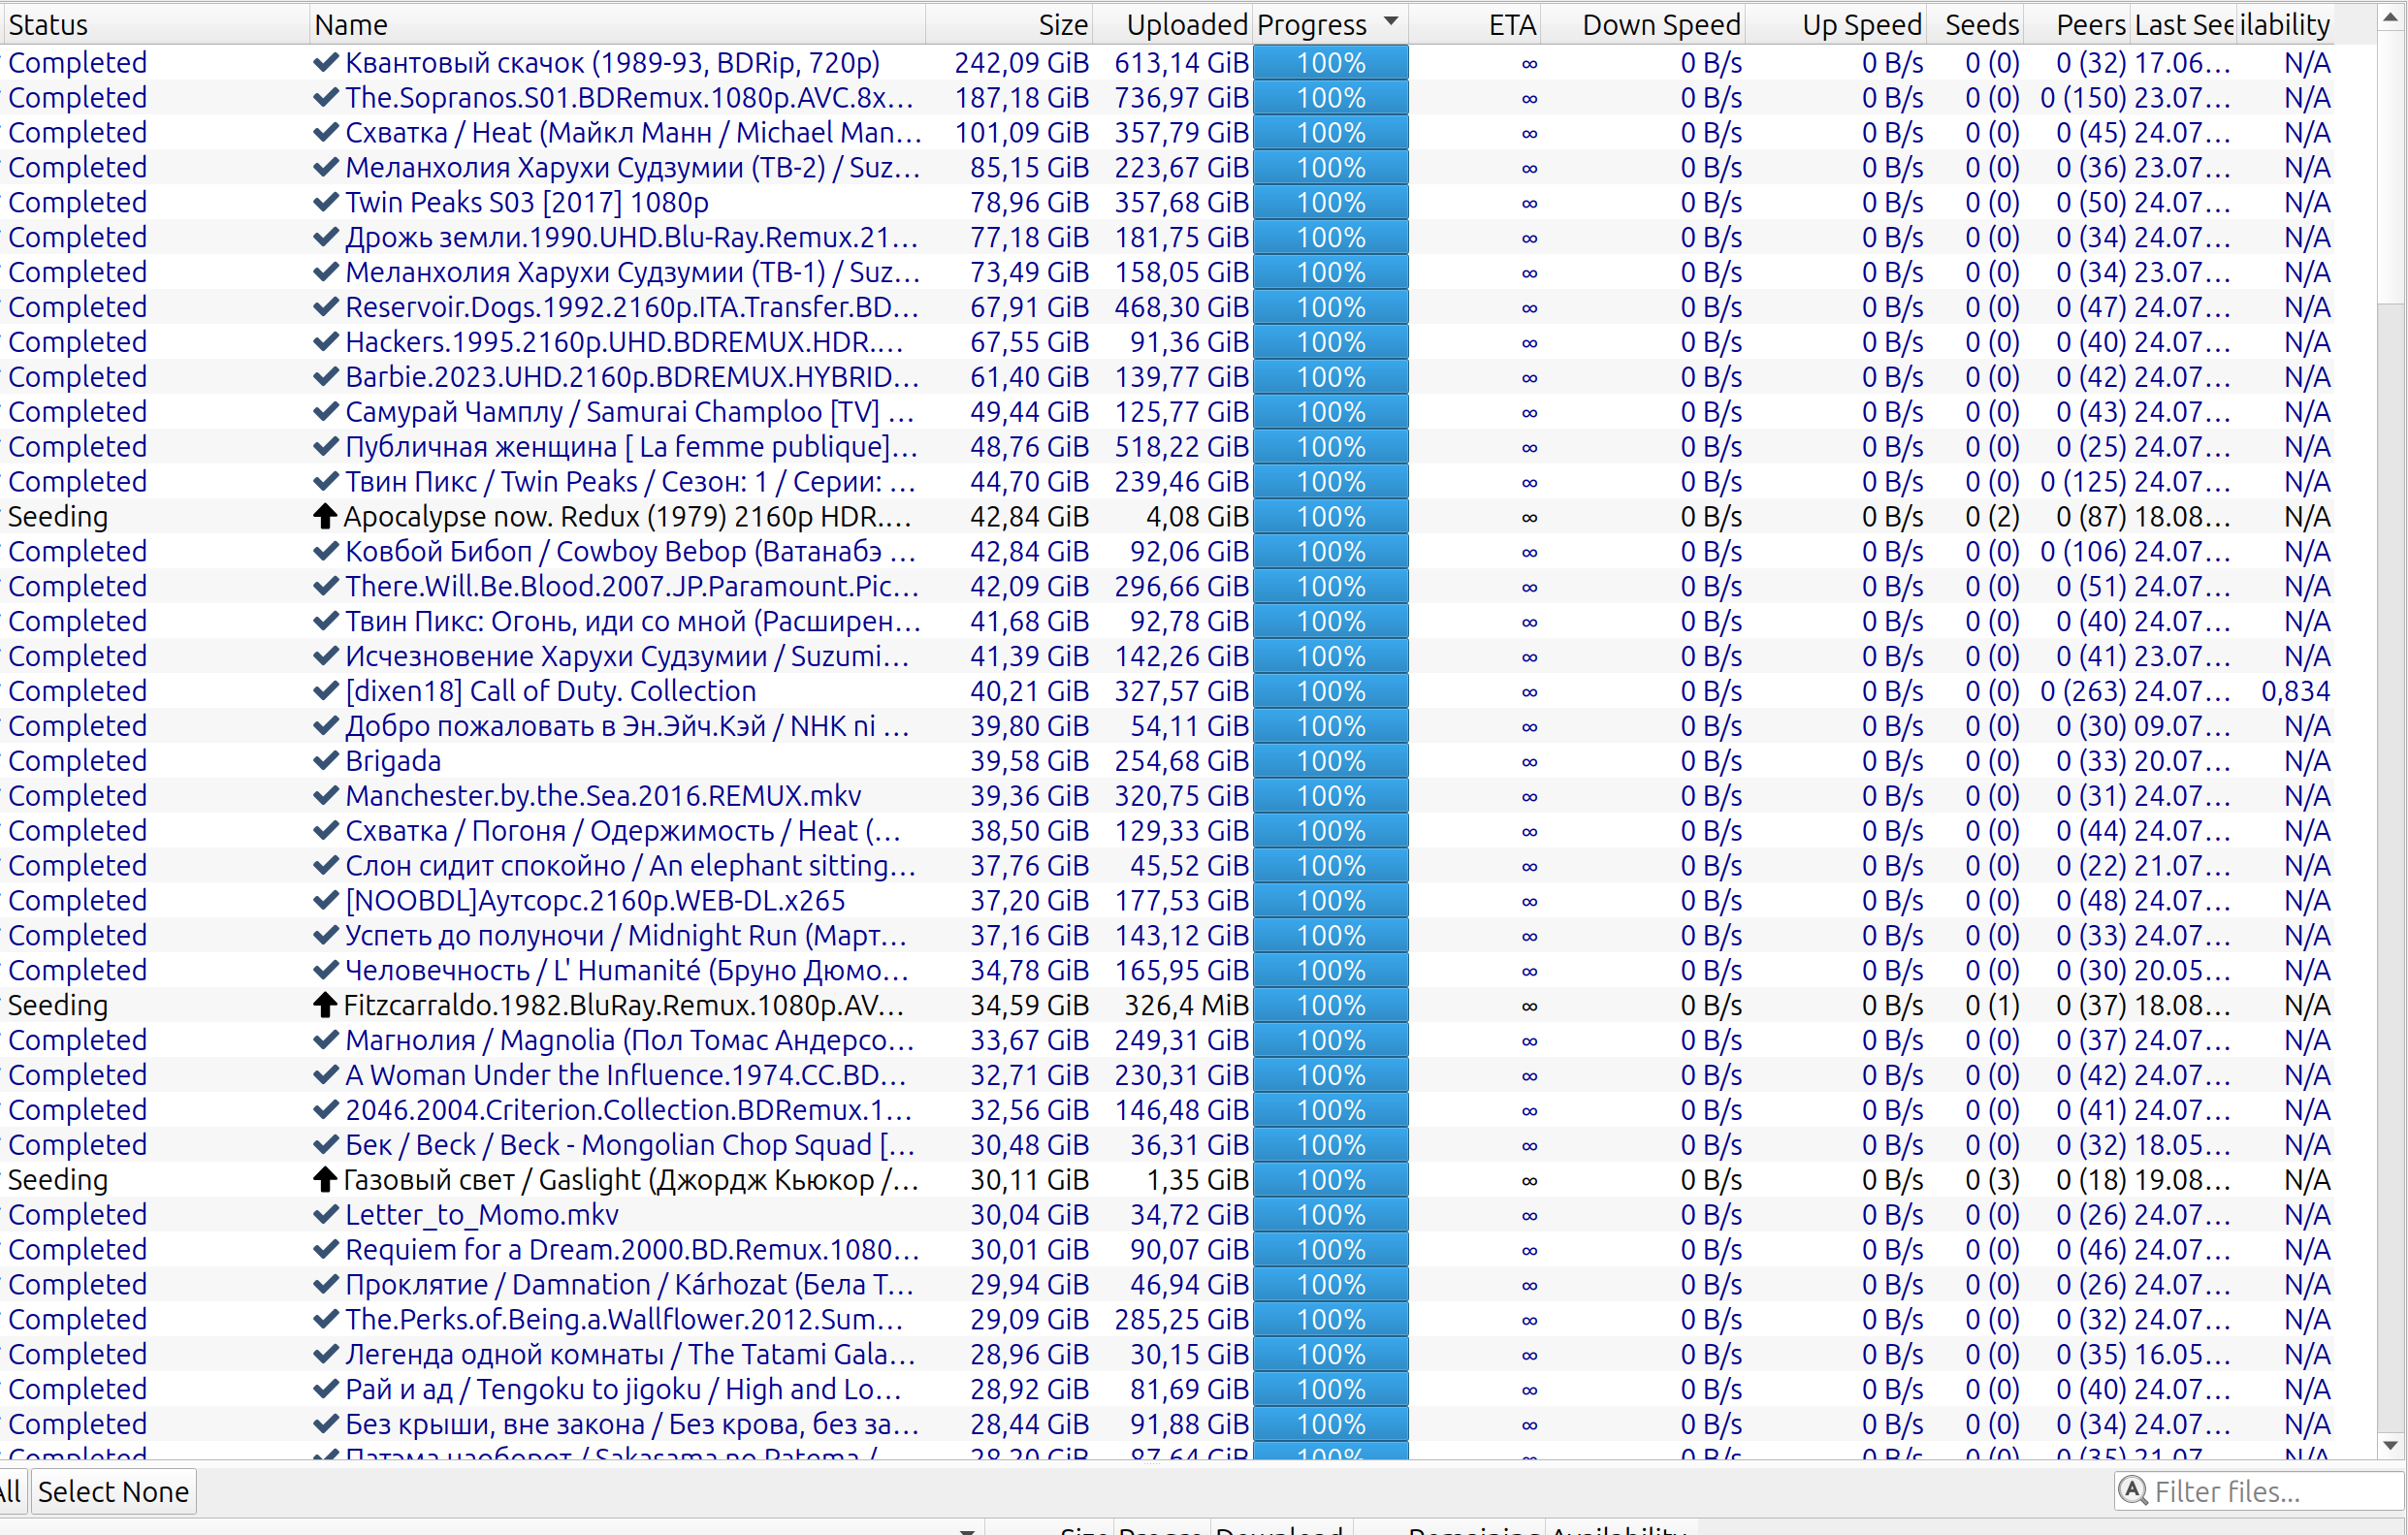The width and height of the screenshot is (2408, 1535).
Task: Click the vertical scrollbar up arrow
Action: coord(2391,16)
